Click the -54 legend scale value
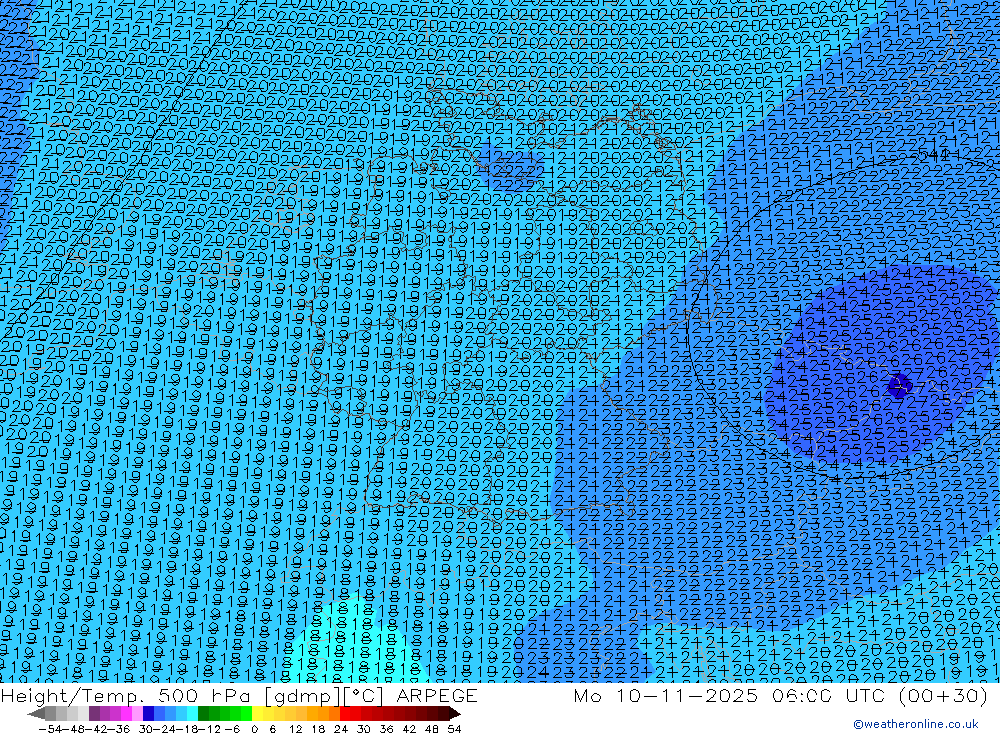 [x=50, y=729]
